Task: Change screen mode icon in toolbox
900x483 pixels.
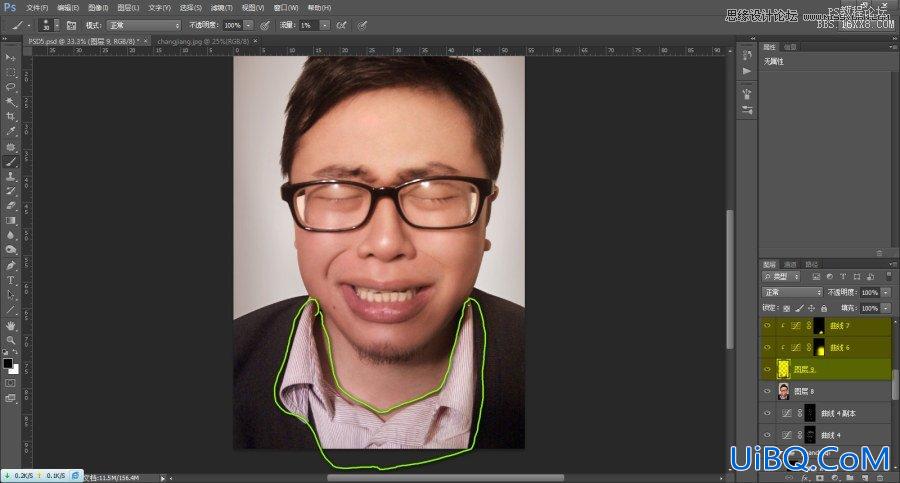Action: [x=10, y=397]
